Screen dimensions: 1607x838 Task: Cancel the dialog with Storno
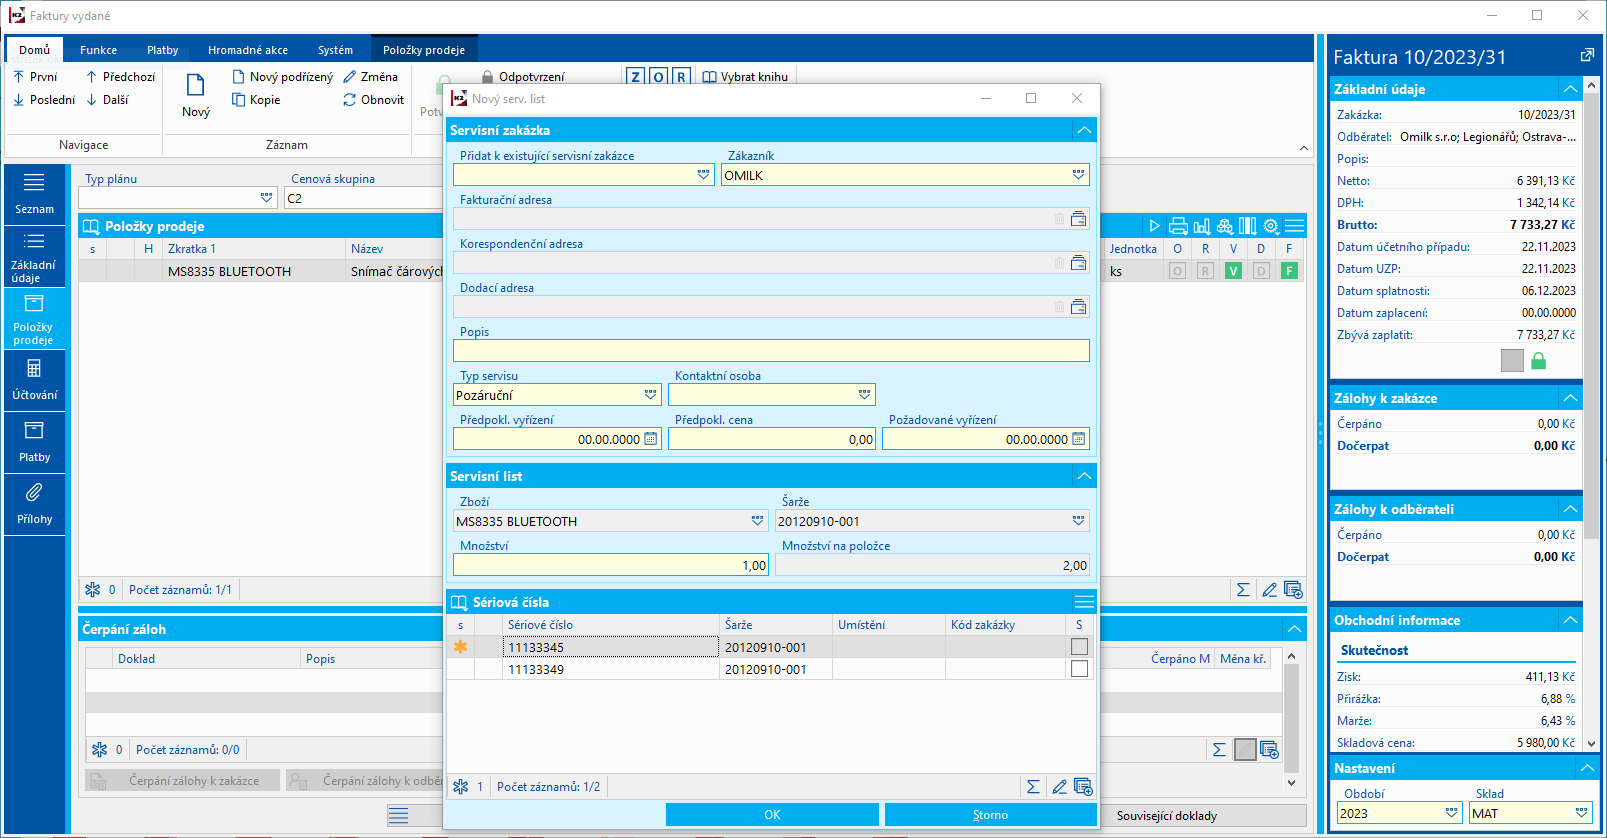990,815
